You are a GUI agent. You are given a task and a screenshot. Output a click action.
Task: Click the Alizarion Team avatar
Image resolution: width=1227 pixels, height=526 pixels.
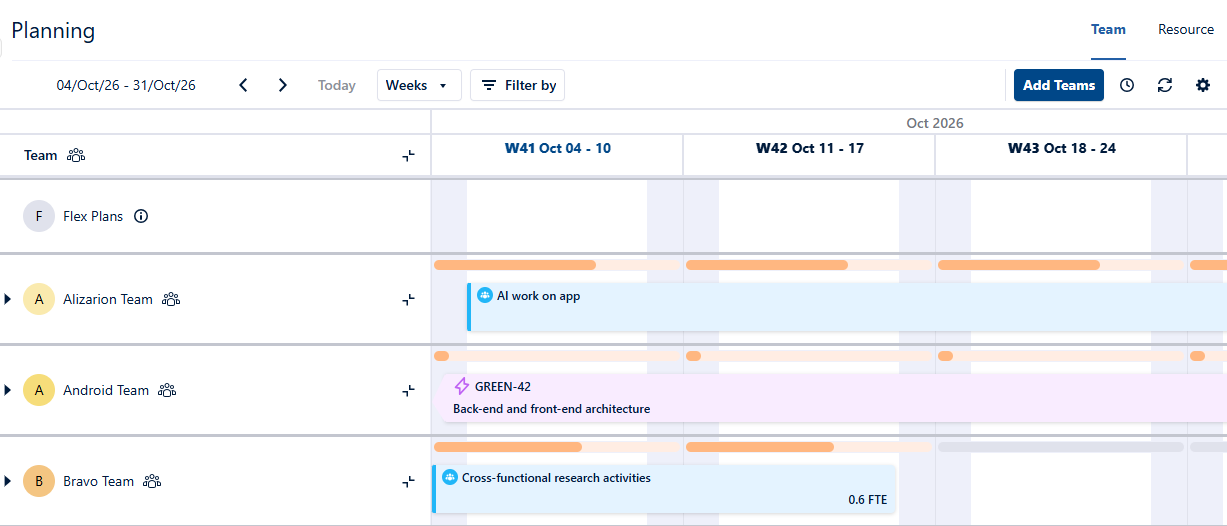tap(39, 299)
